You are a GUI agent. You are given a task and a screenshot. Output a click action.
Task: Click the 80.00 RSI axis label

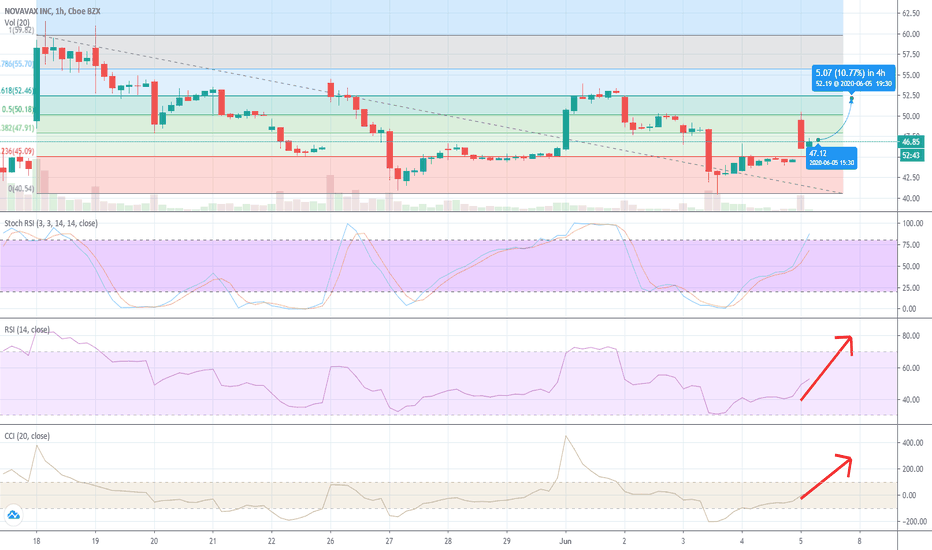(x=911, y=337)
